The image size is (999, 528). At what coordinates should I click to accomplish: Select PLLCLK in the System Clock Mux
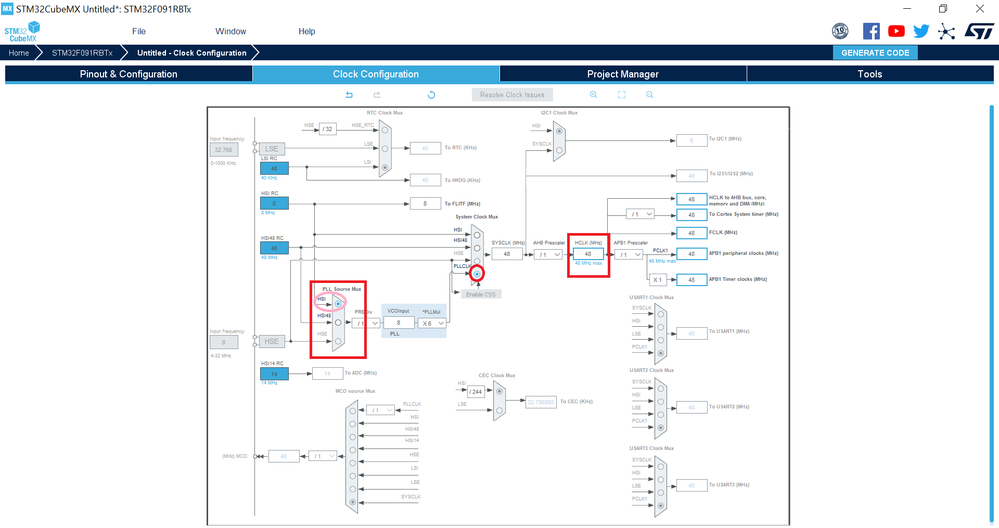tap(477, 274)
